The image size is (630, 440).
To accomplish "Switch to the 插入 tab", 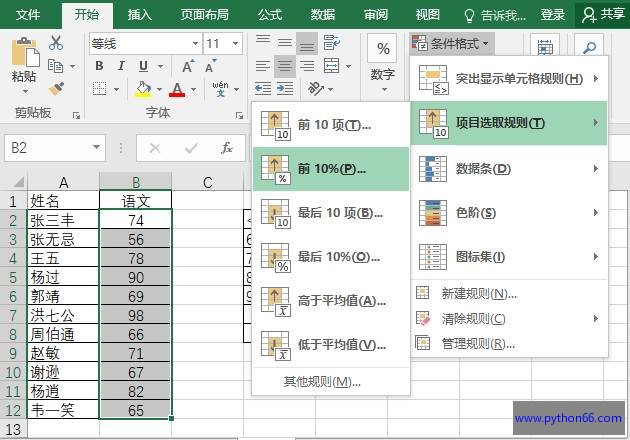I will pos(139,15).
